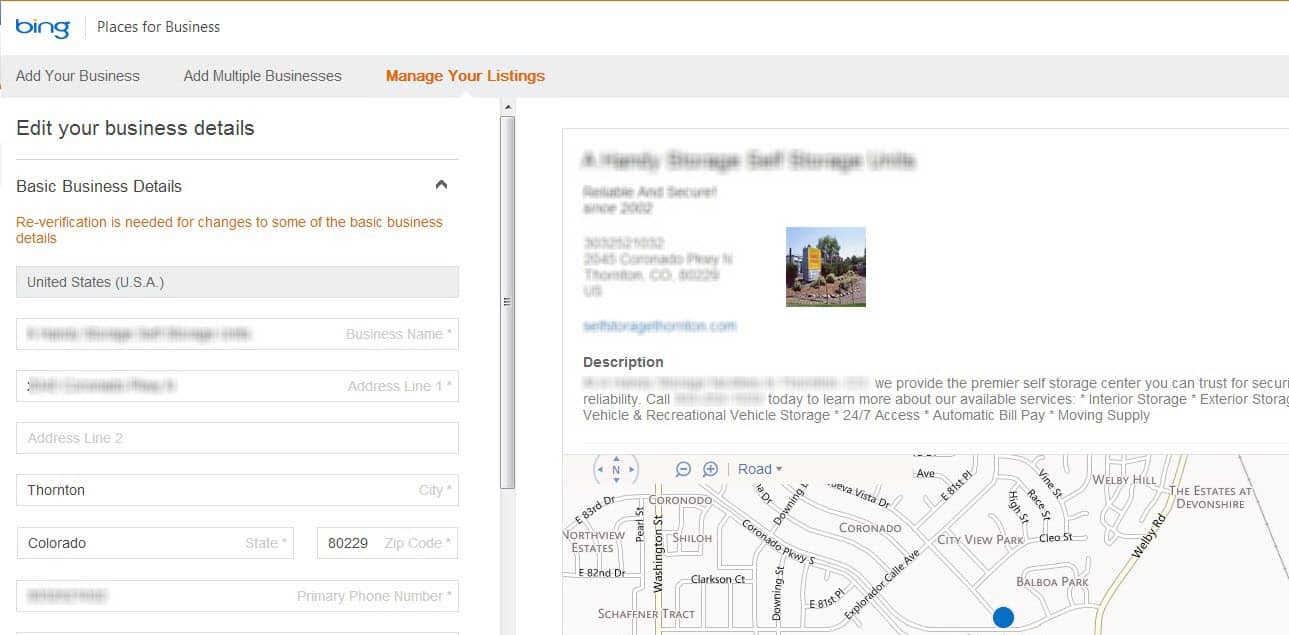
Task: Click the Bing logo
Action: coord(42,27)
